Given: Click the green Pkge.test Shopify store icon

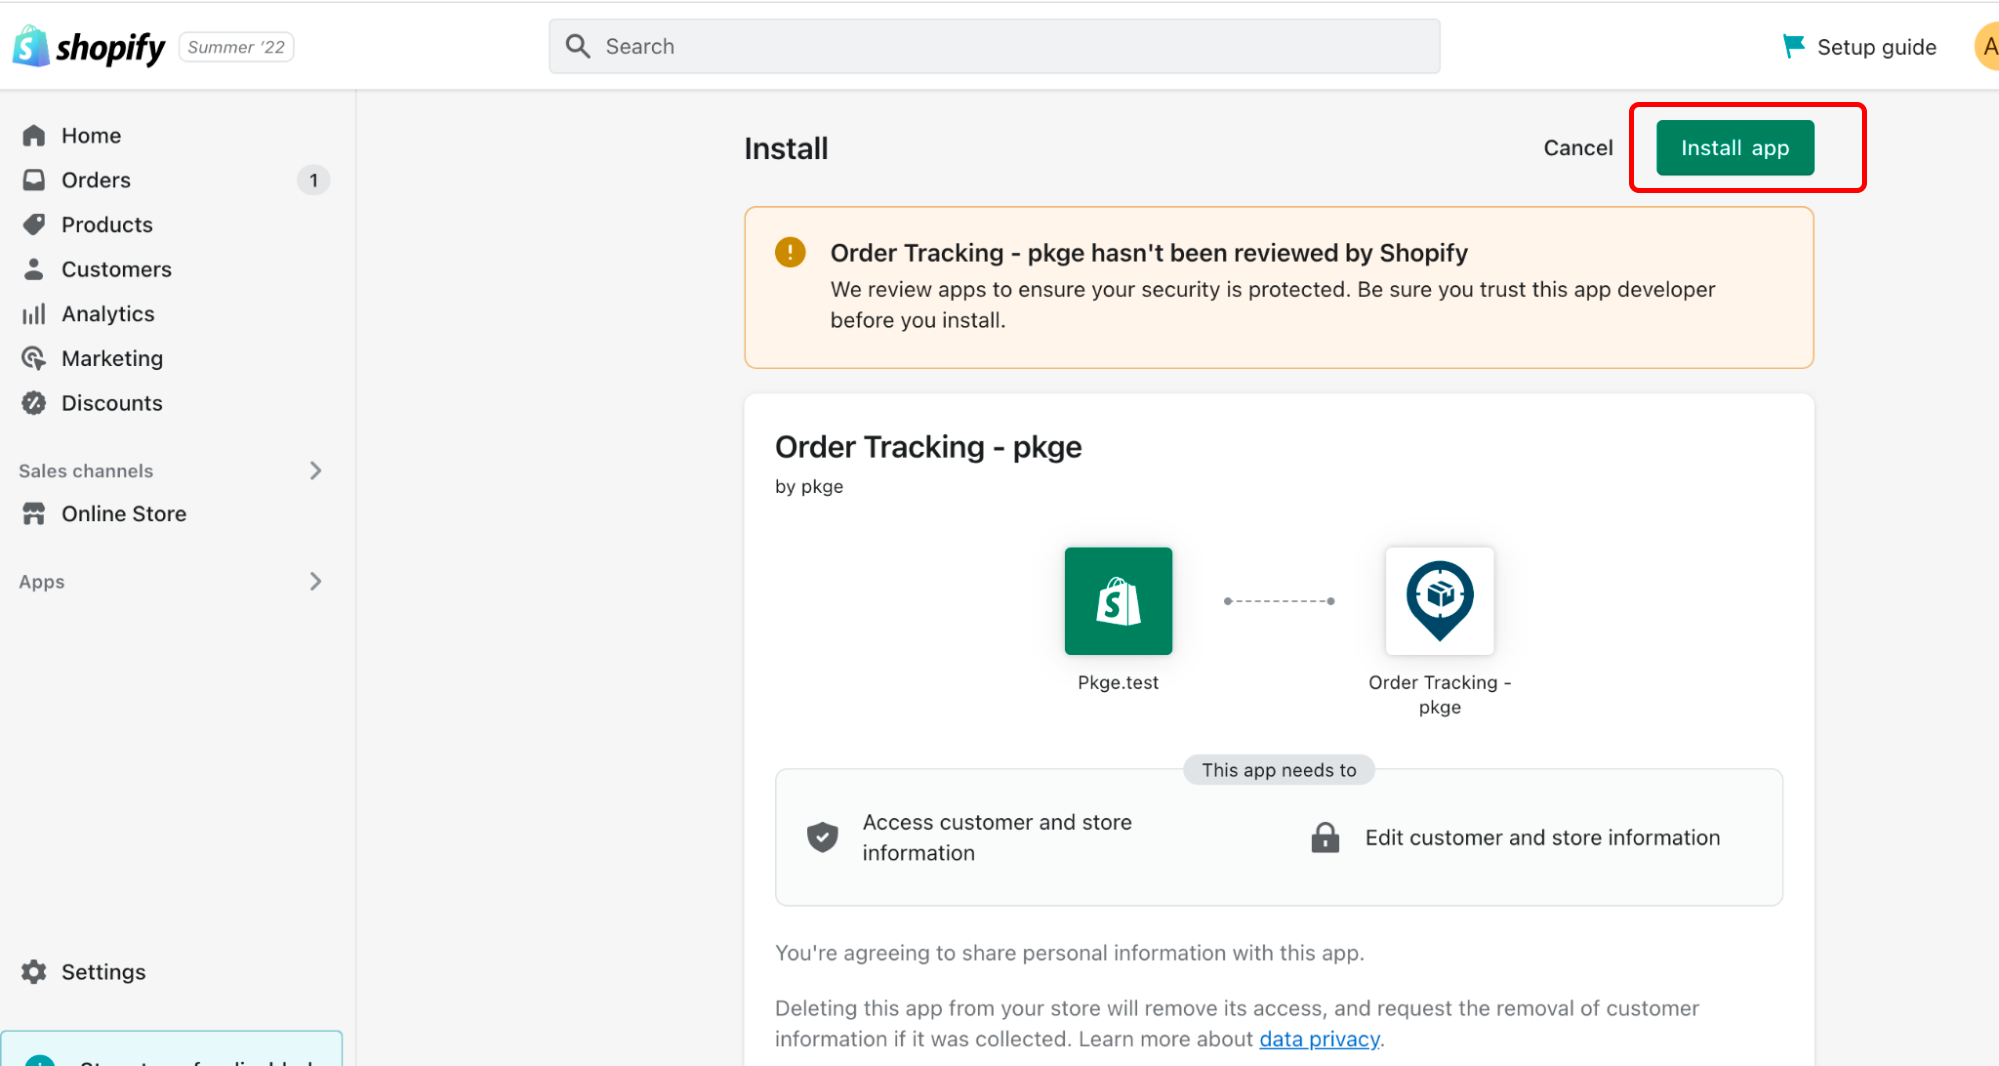Looking at the screenshot, I should (x=1118, y=601).
